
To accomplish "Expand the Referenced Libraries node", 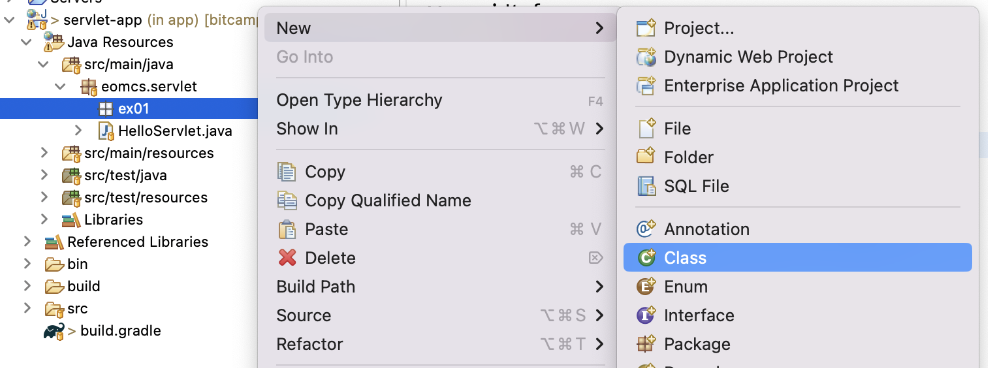I will tap(27, 241).
